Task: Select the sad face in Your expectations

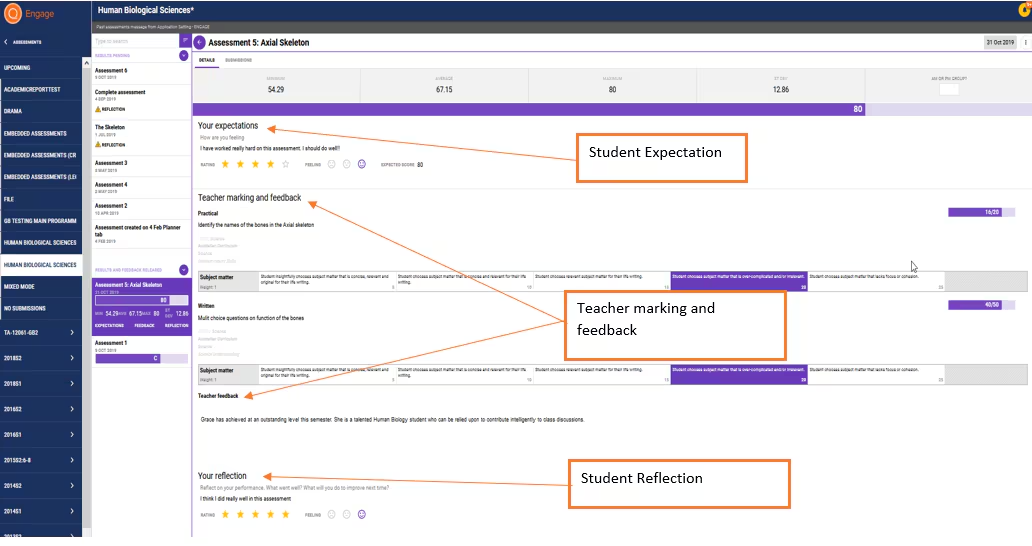Action: (331, 164)
